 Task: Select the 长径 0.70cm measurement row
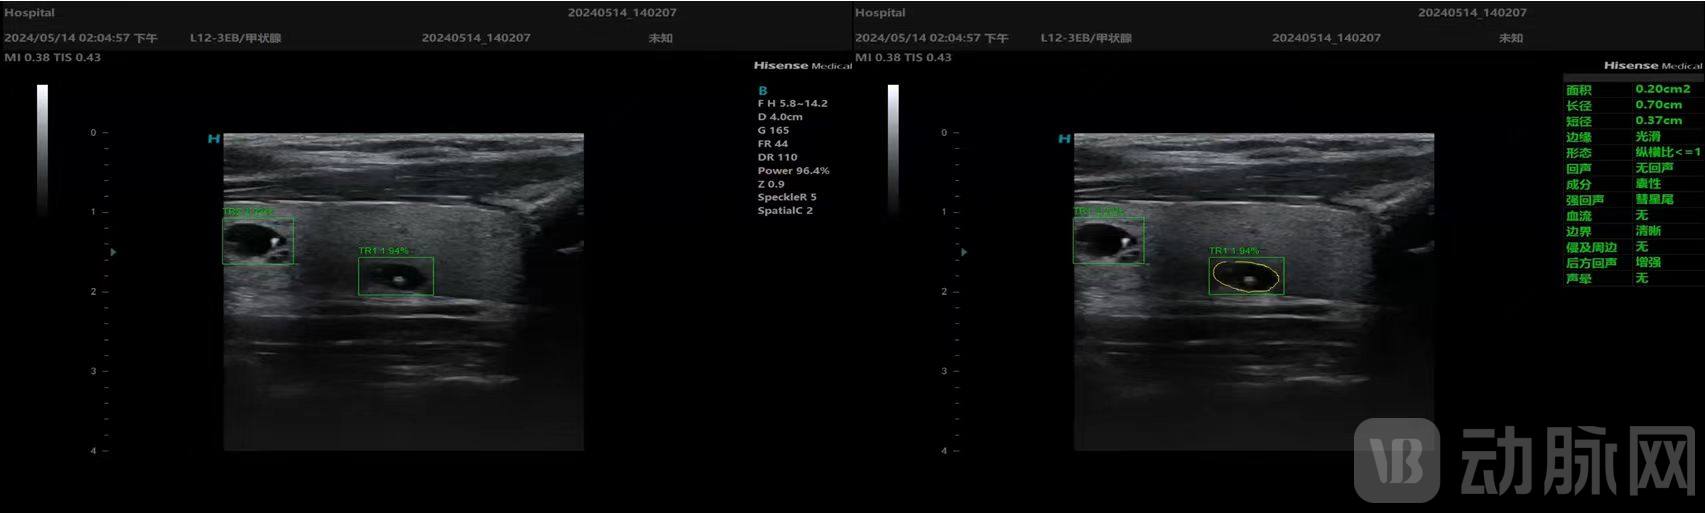click(x=1630, y=105)
